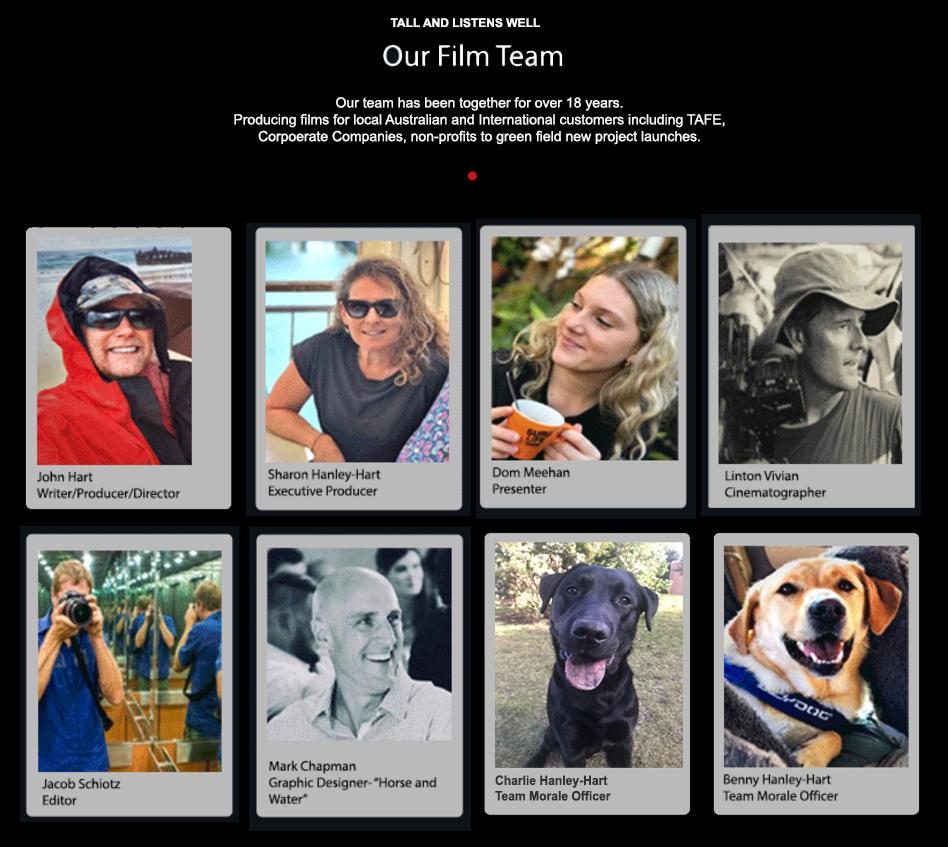Select 'Graphic Designer- Horse and Water' text
Viewport: 948px width, 847px height.
[352, 791]
